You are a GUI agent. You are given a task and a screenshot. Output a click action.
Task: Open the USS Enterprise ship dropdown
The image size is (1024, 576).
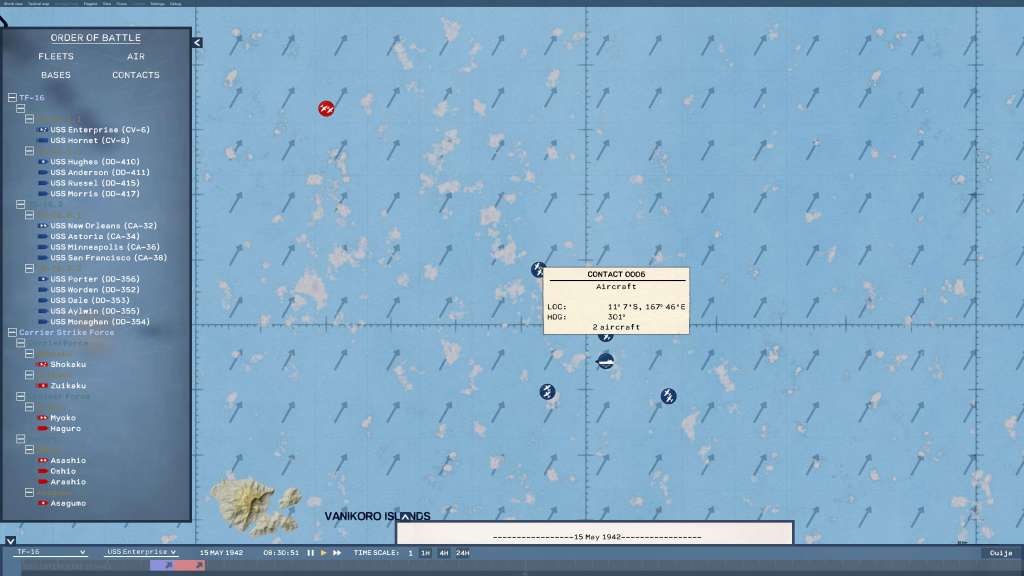pyautogui.click(x=141, y=552)
